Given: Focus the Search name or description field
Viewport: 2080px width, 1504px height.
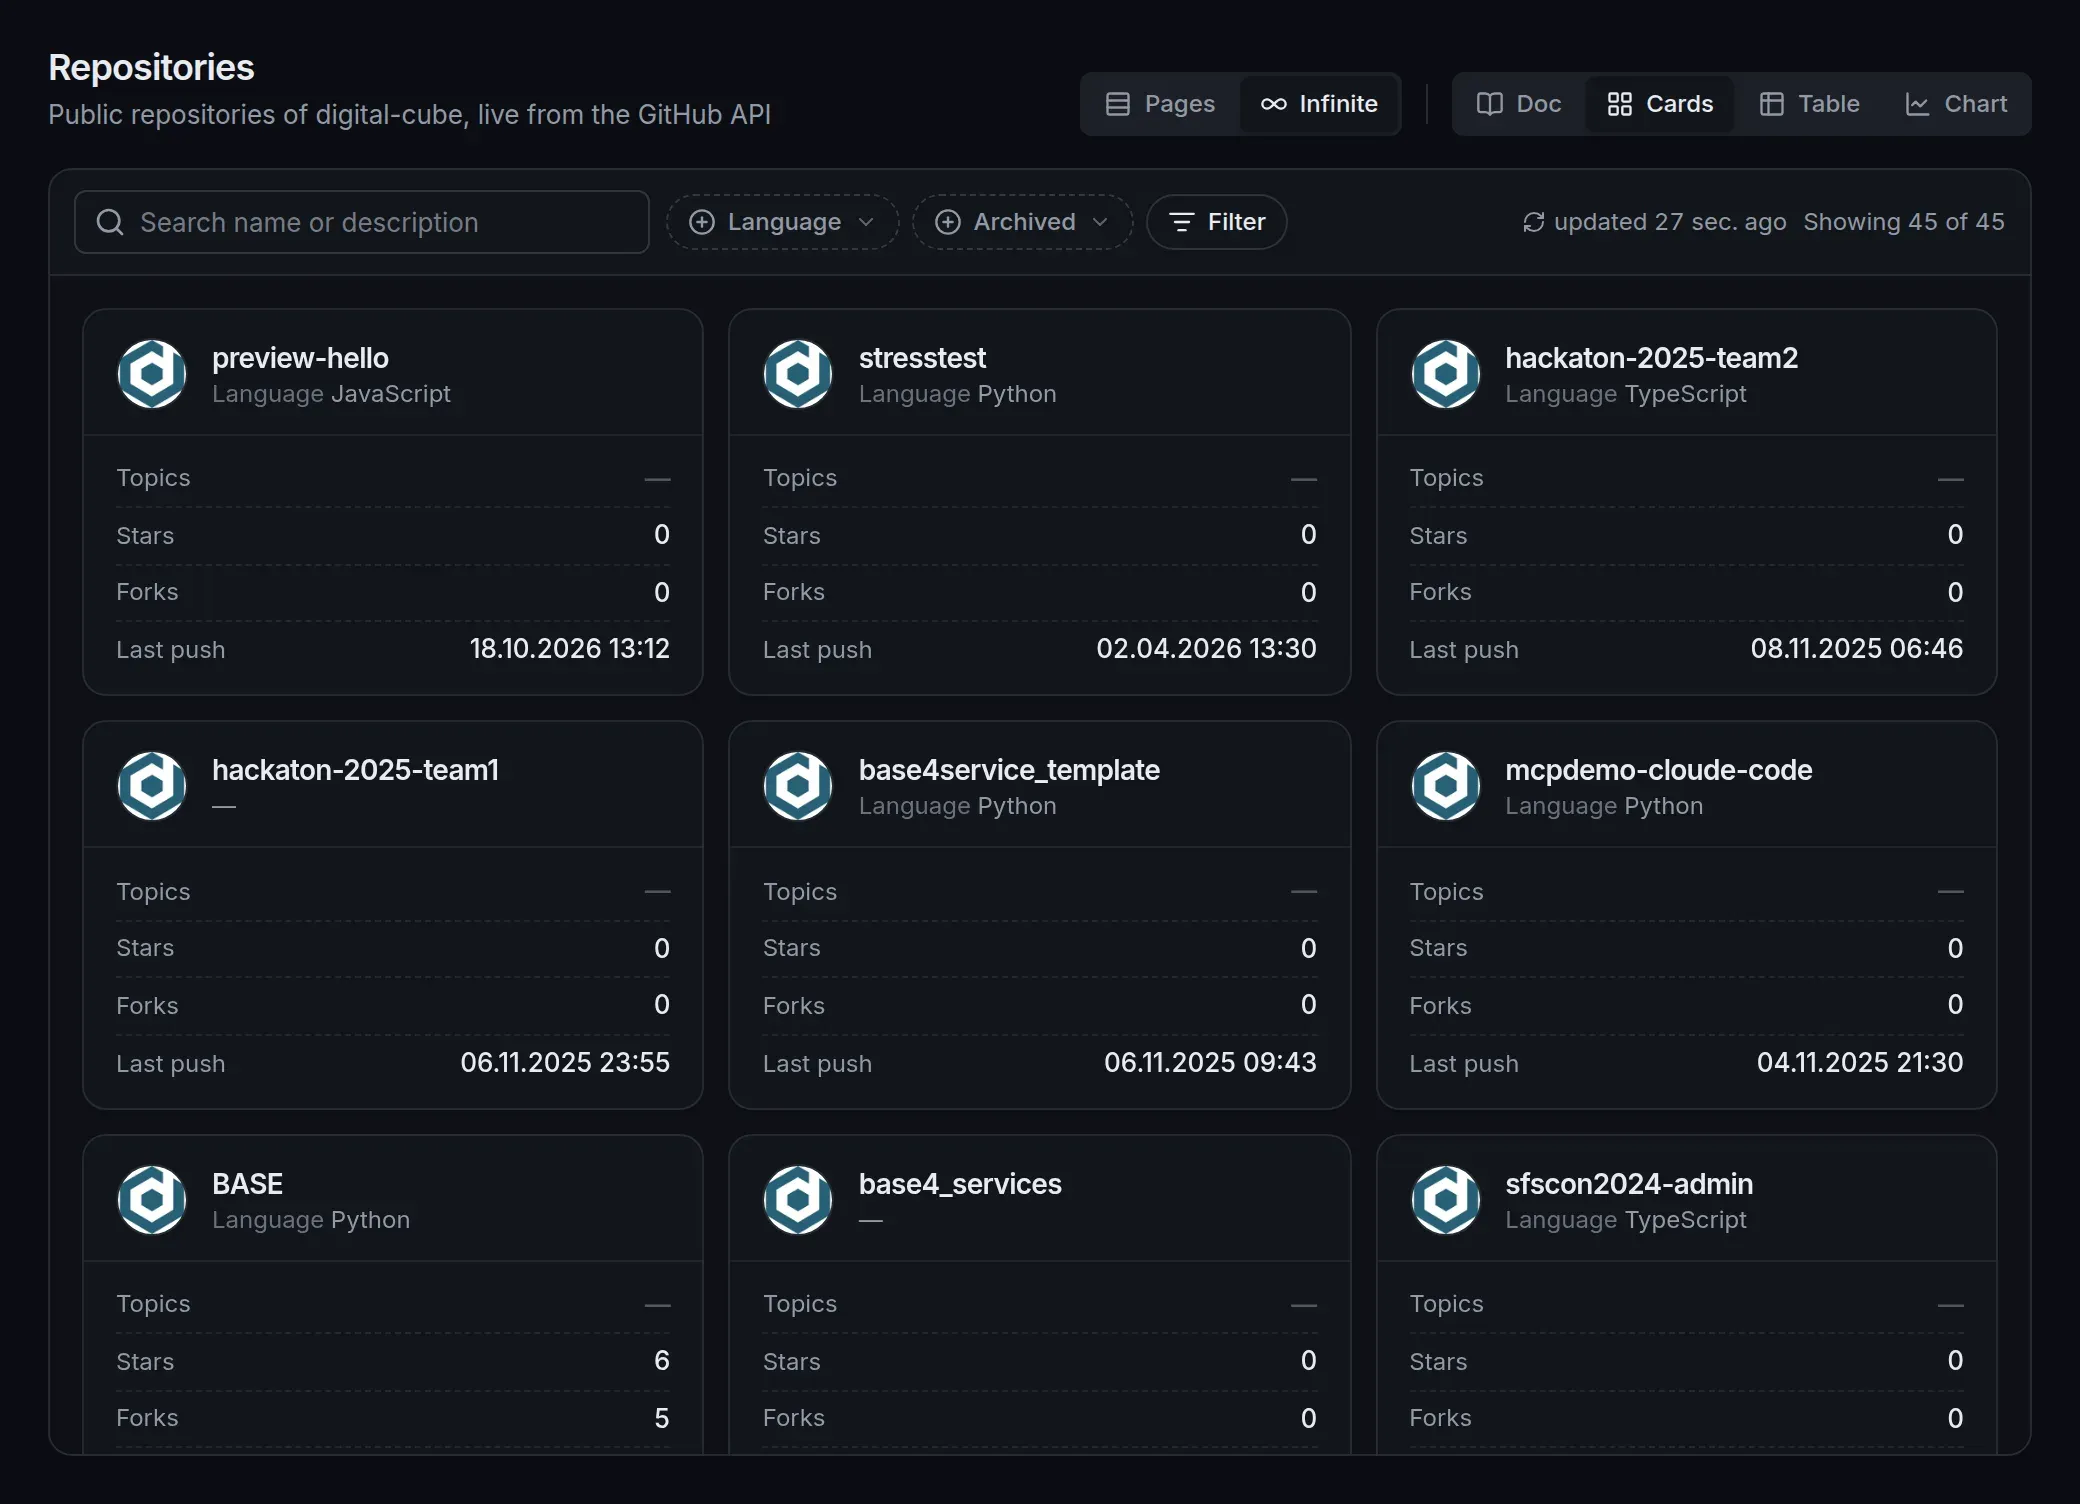Looking at the screenshot, I should pos(362,222).
